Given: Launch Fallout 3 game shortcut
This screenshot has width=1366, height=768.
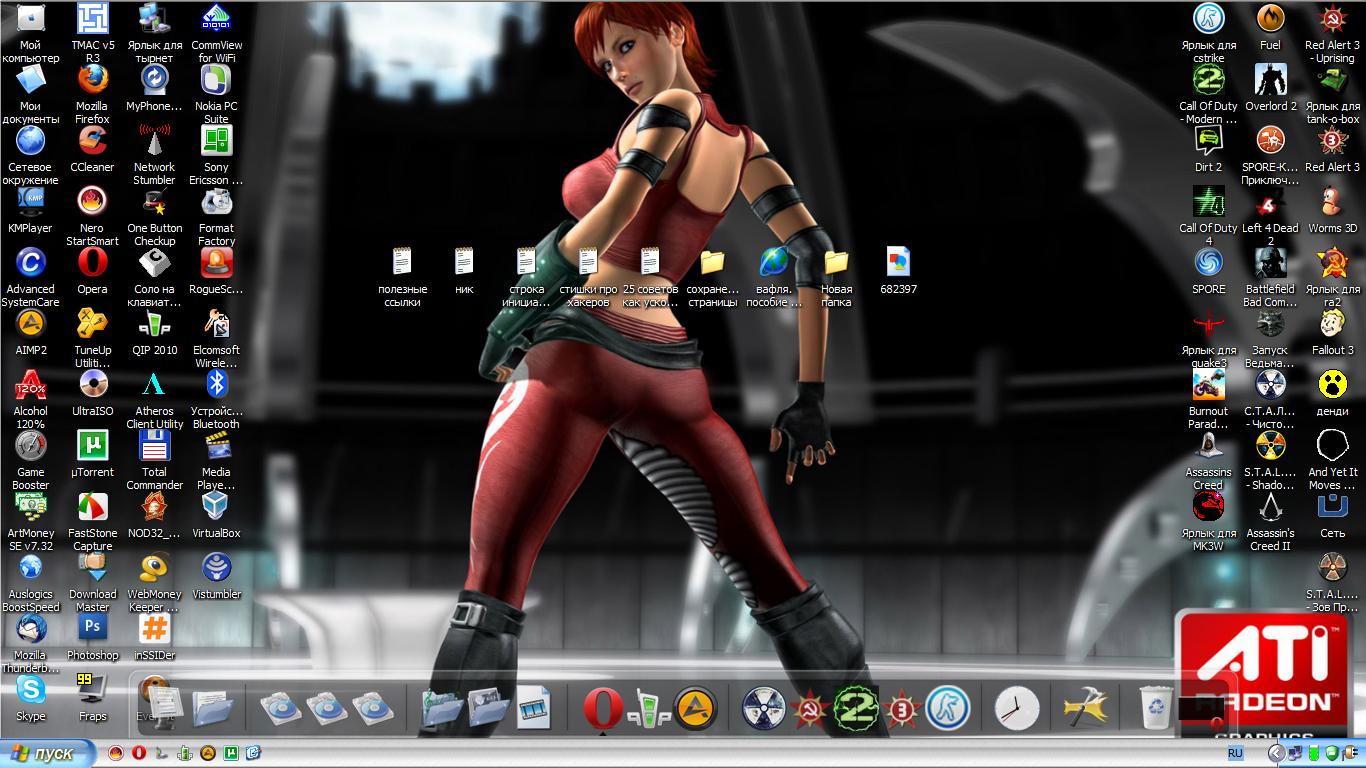Looking at the screenshot, I should pyautogui.click(x=1332, y=324).
